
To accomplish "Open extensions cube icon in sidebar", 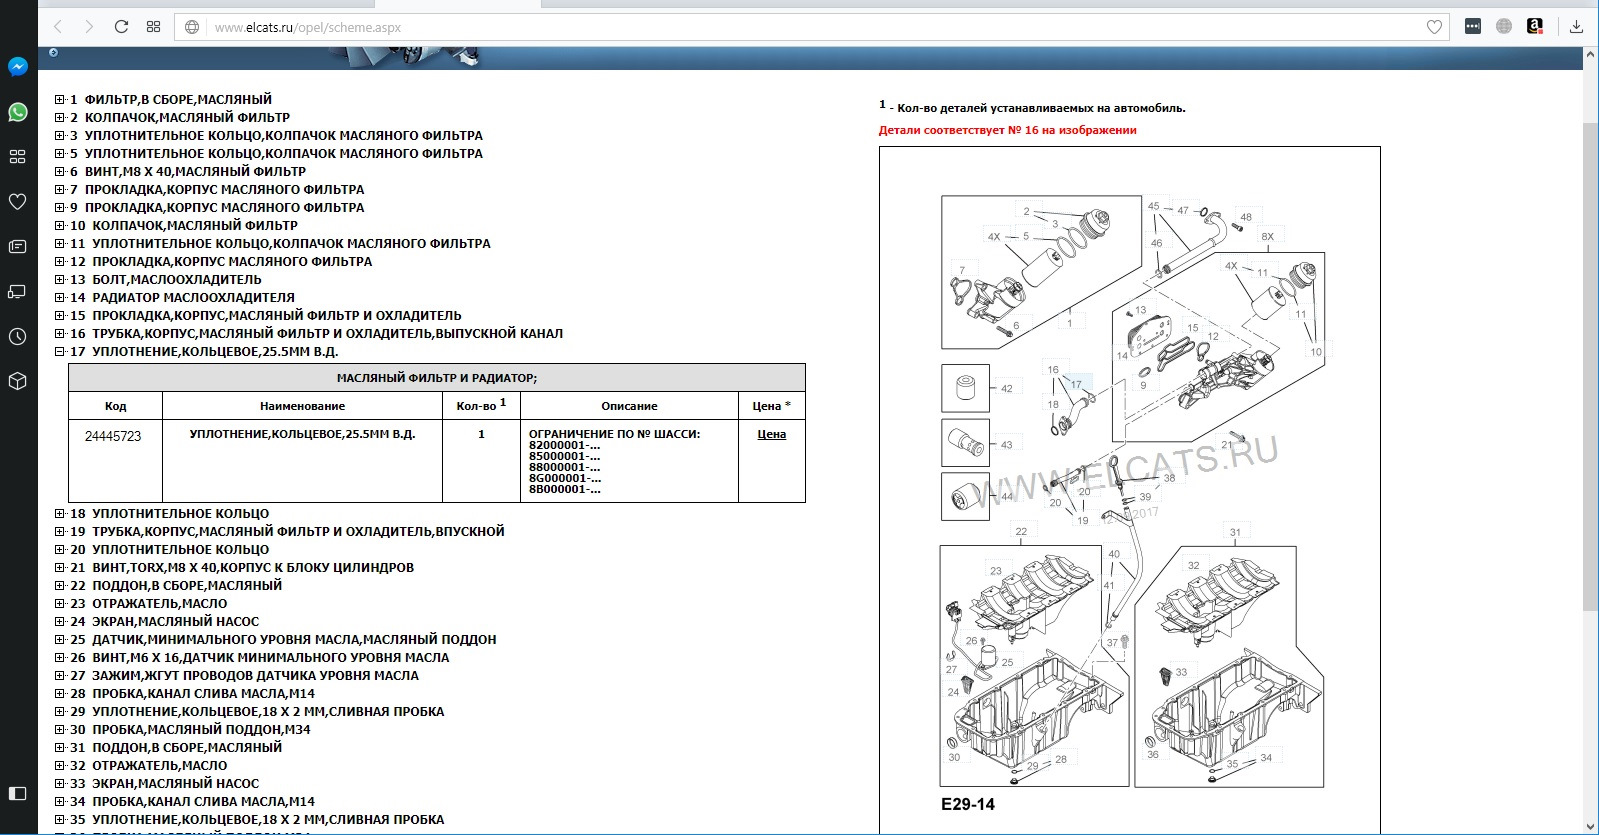I will 17,381.
